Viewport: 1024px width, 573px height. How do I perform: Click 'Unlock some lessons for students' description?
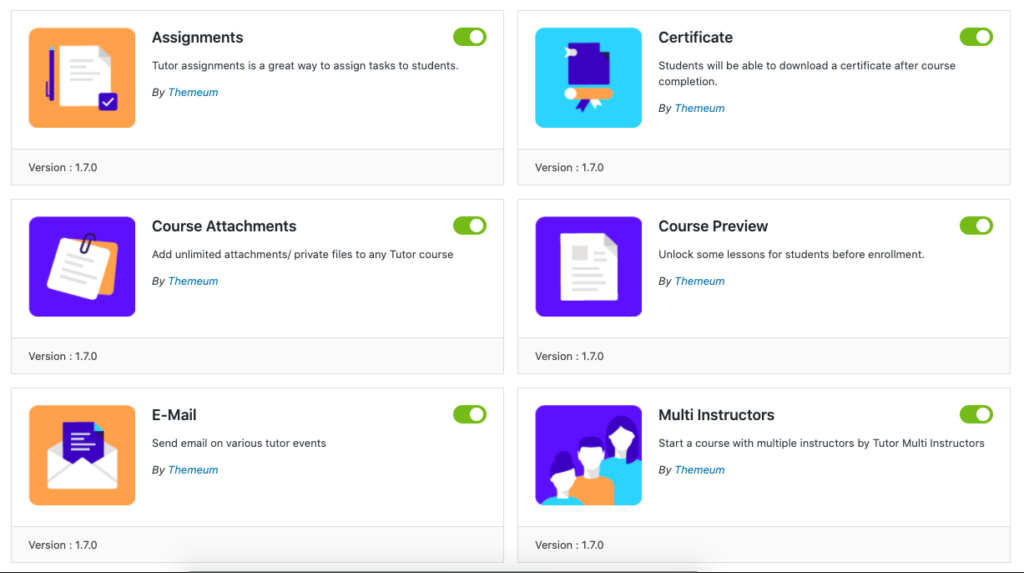click(792, 255)
